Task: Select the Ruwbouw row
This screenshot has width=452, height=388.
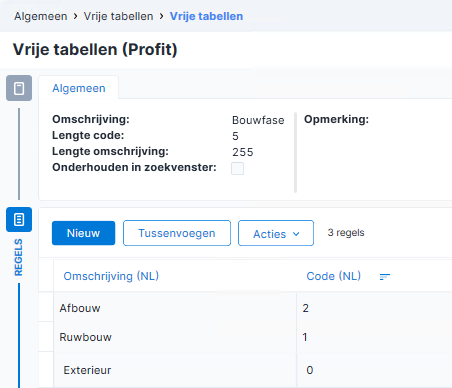Action: click(245, 337)
